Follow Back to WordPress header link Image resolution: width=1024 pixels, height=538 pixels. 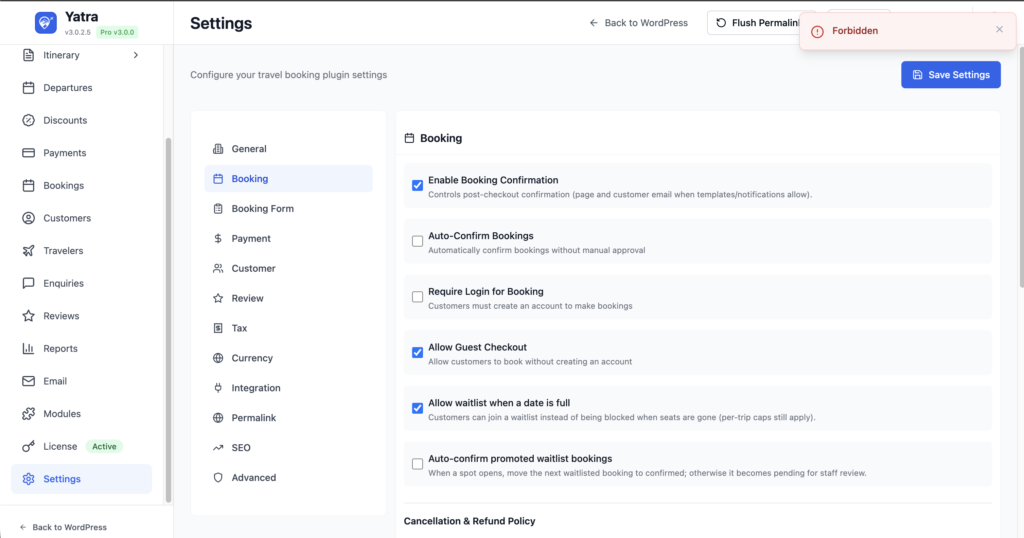click(638, 23)
